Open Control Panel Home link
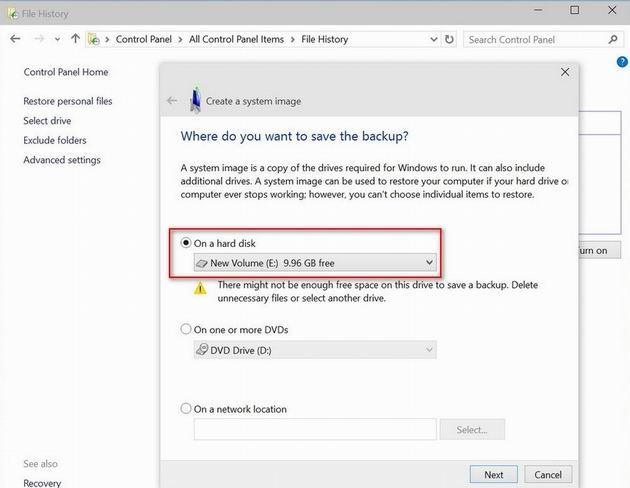 point(66,72)
